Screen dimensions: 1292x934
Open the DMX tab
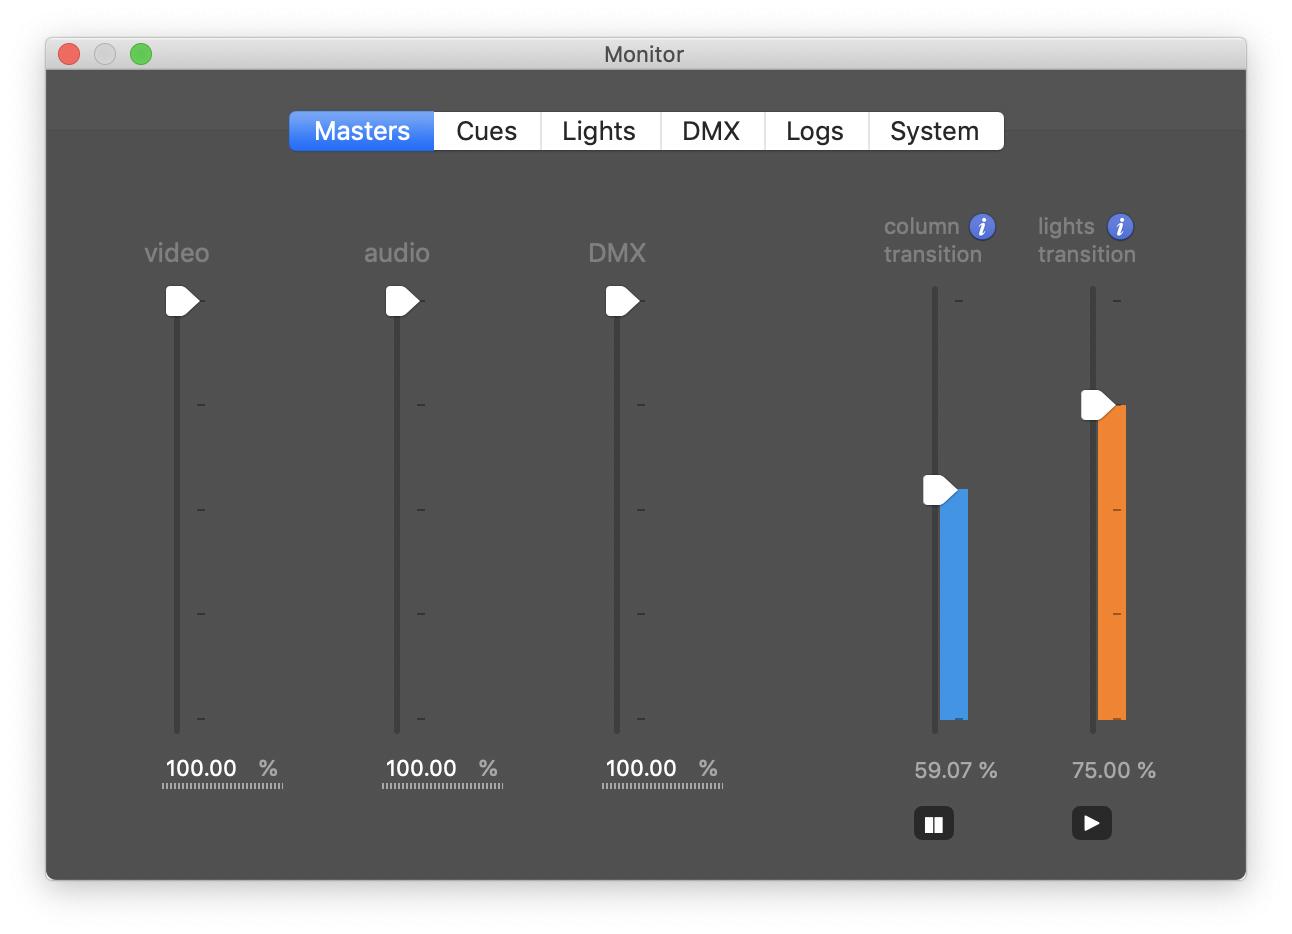[710, 131]
